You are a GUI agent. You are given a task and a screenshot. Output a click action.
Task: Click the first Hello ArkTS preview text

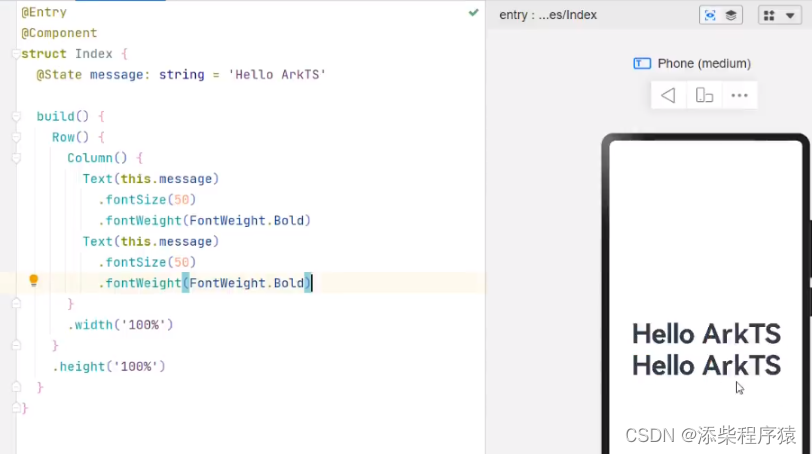pyautogui.click(x=706, y=334)
